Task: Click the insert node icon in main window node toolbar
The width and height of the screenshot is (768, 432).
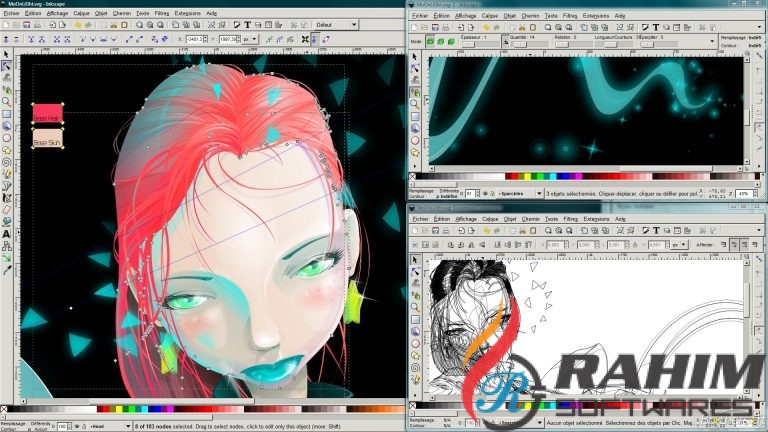Action: click(x=5, y=39)
